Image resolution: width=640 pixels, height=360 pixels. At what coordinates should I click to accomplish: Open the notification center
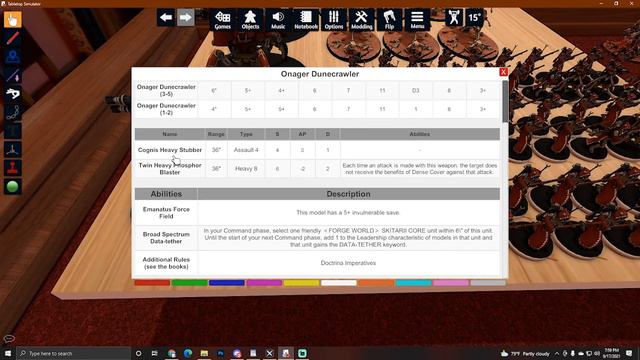click(x=629, y=353)
